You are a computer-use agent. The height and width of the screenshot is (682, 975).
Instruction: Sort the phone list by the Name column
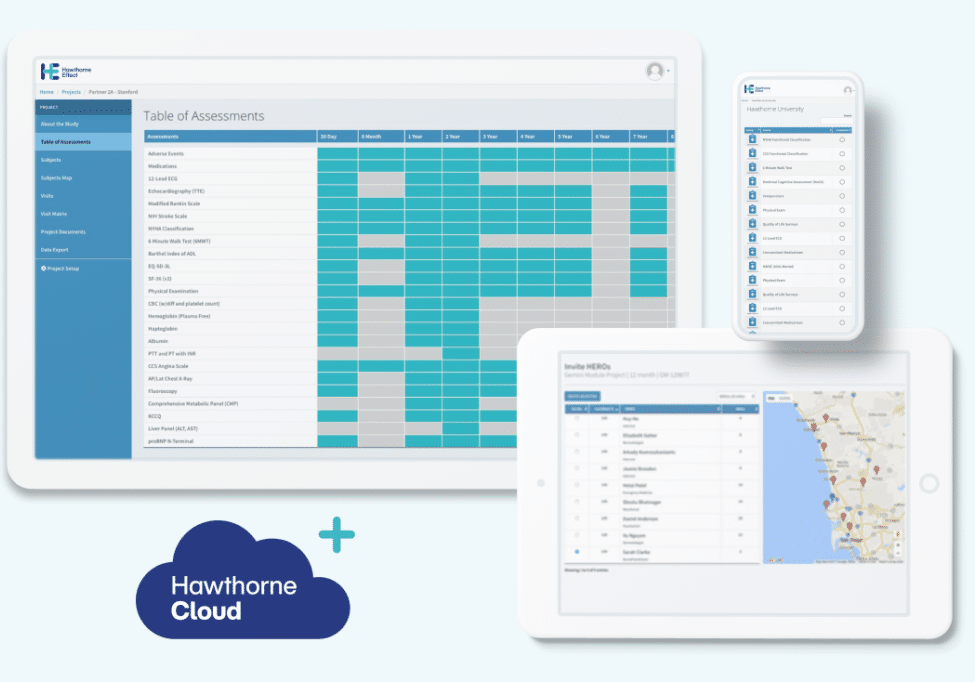click(x=796, y=130)
